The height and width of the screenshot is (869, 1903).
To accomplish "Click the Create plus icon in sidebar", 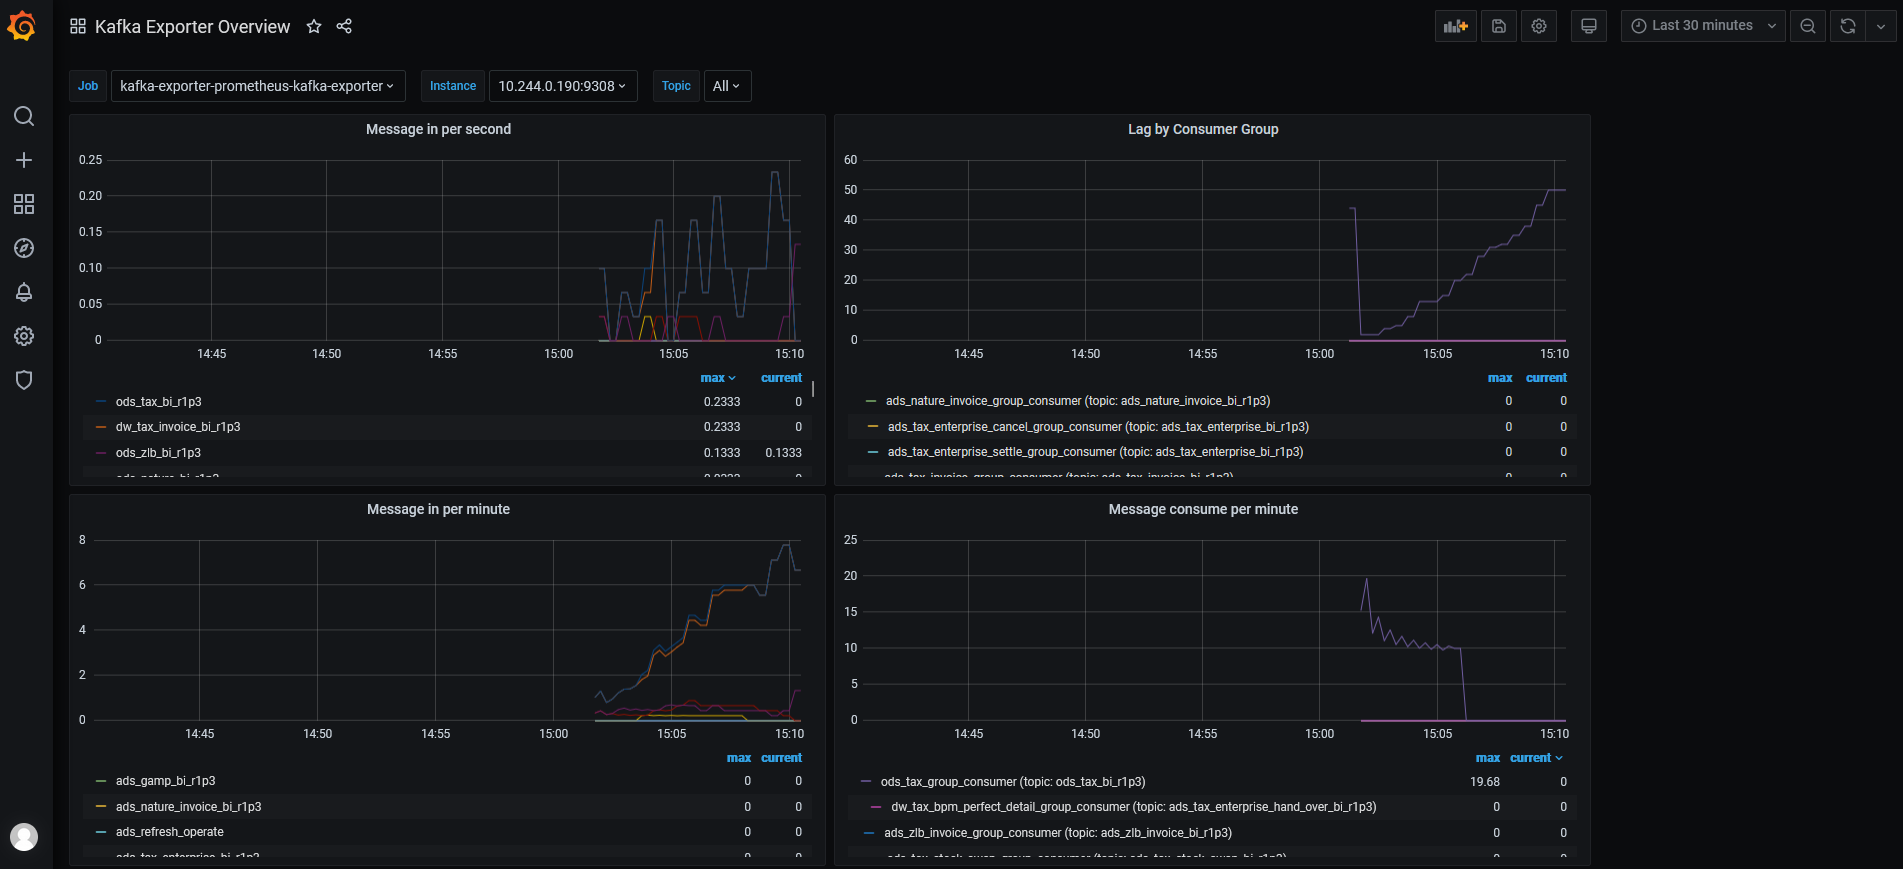I will click(x=24, y=160).
